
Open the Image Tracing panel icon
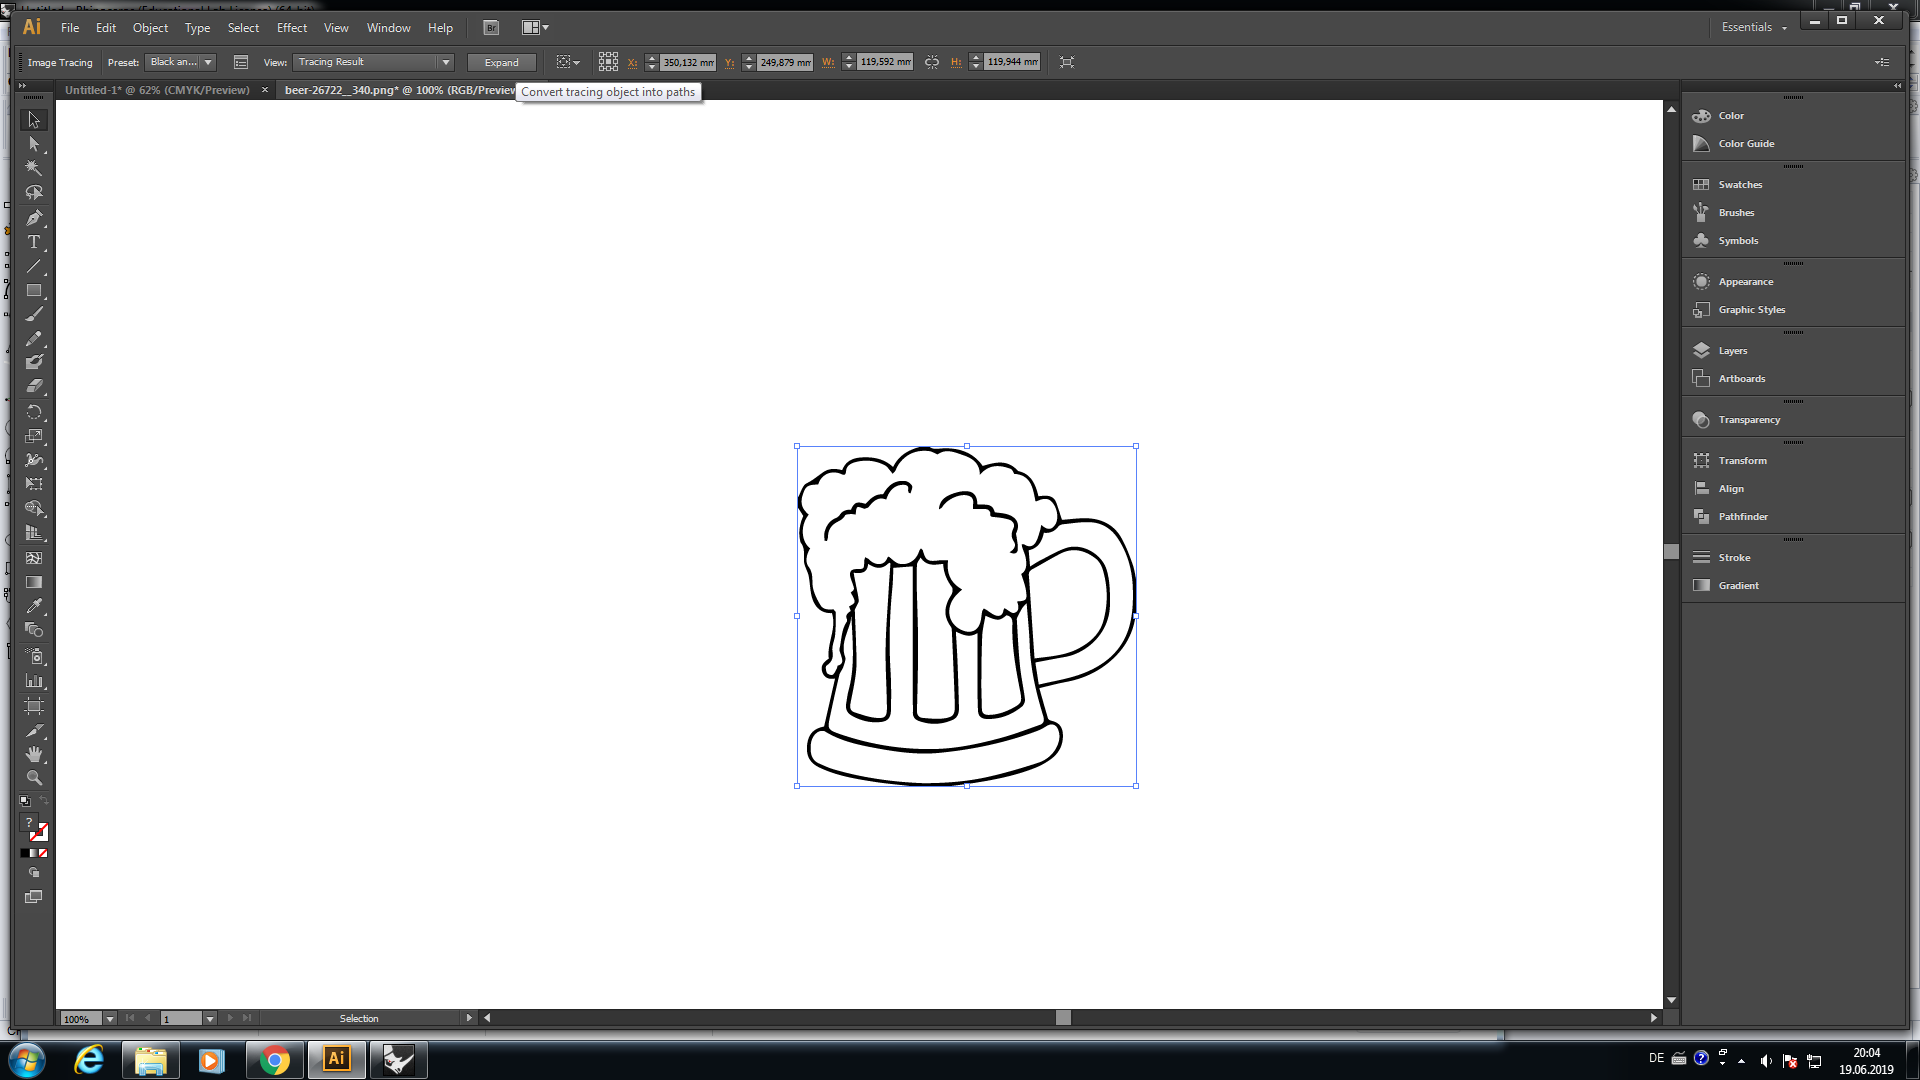[241, 62]
